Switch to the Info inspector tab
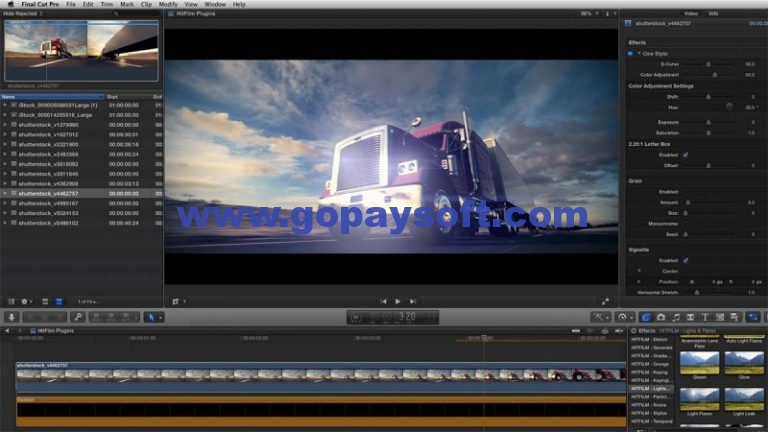This screenshot has width=768, height=432. coord(714,13)
